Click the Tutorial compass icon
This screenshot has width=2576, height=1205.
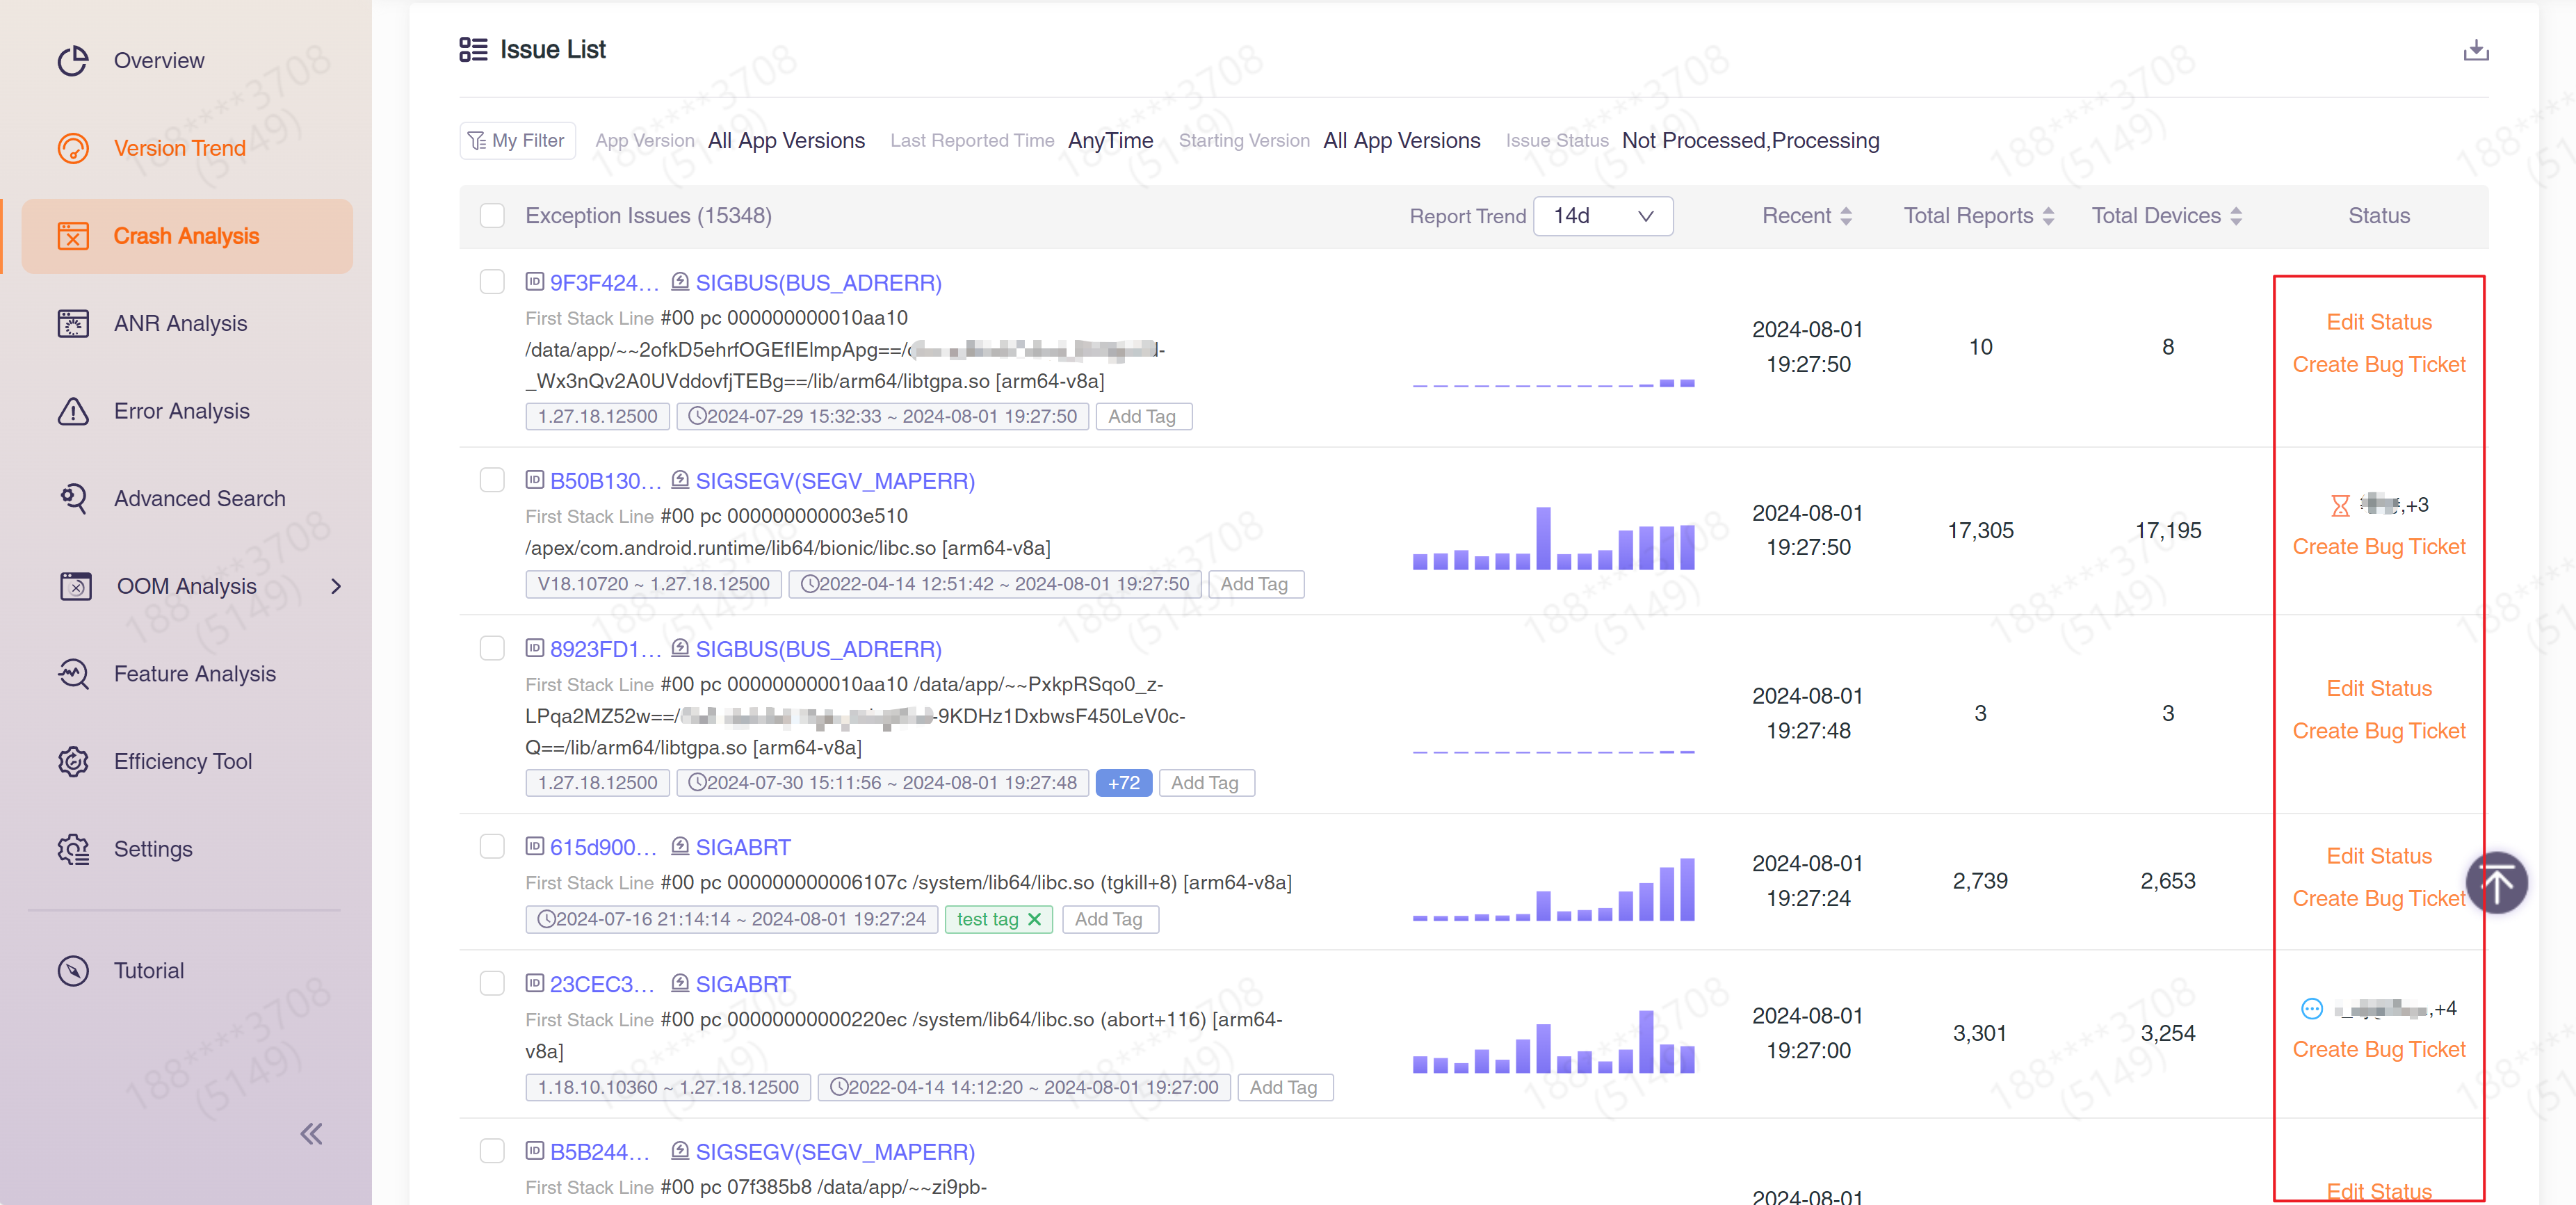click(73, 970)
